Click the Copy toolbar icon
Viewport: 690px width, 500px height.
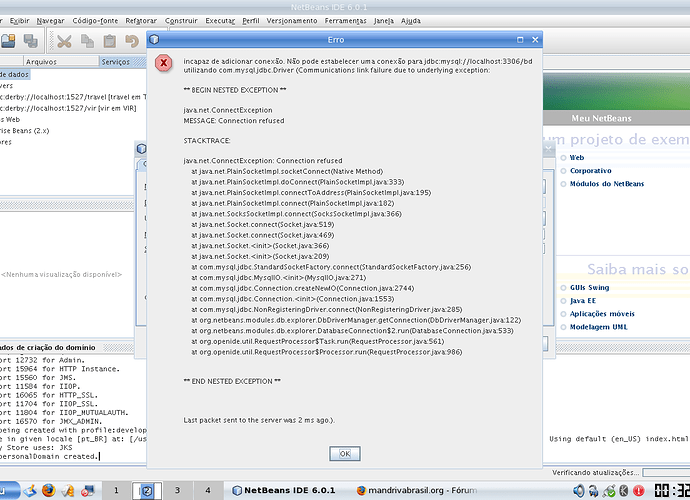point(87,41)
